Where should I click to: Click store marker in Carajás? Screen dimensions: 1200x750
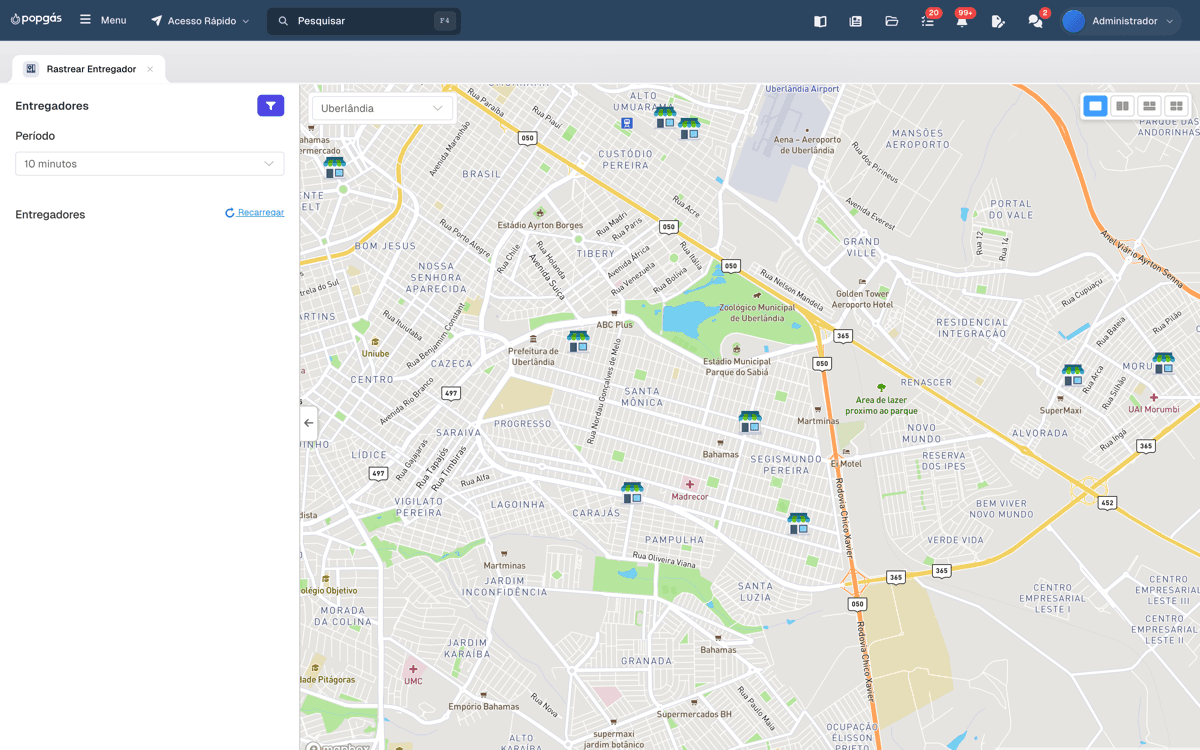[x=632, y=493]
